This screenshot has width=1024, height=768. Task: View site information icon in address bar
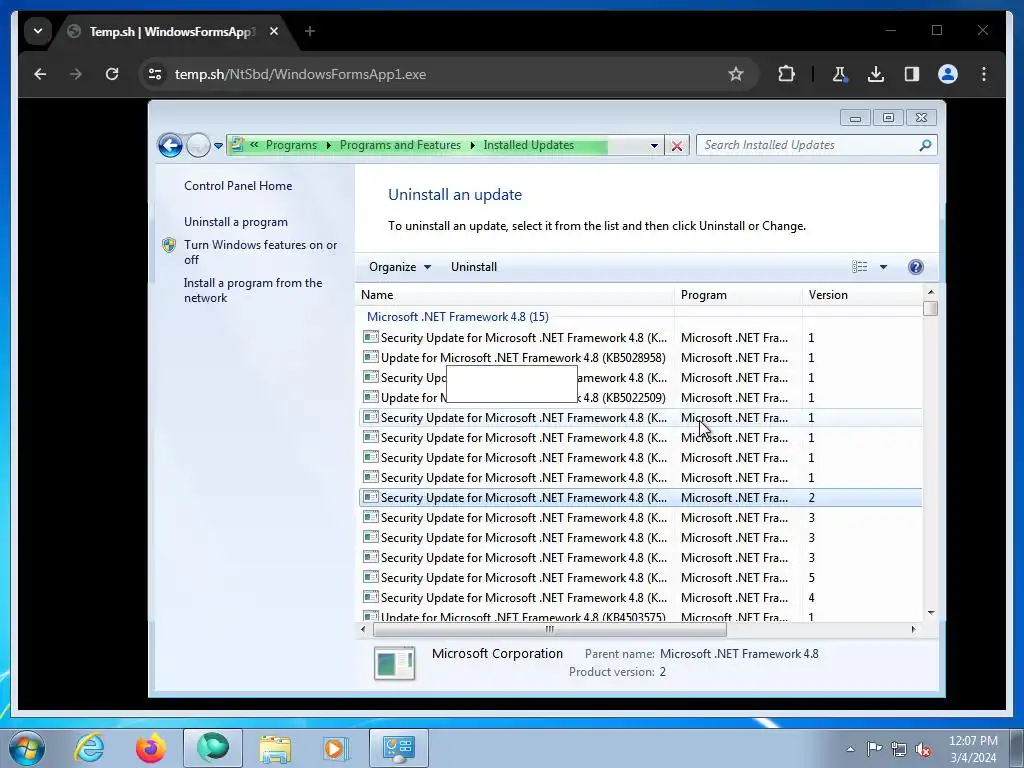pyautogui.click(x=155, y=74)
